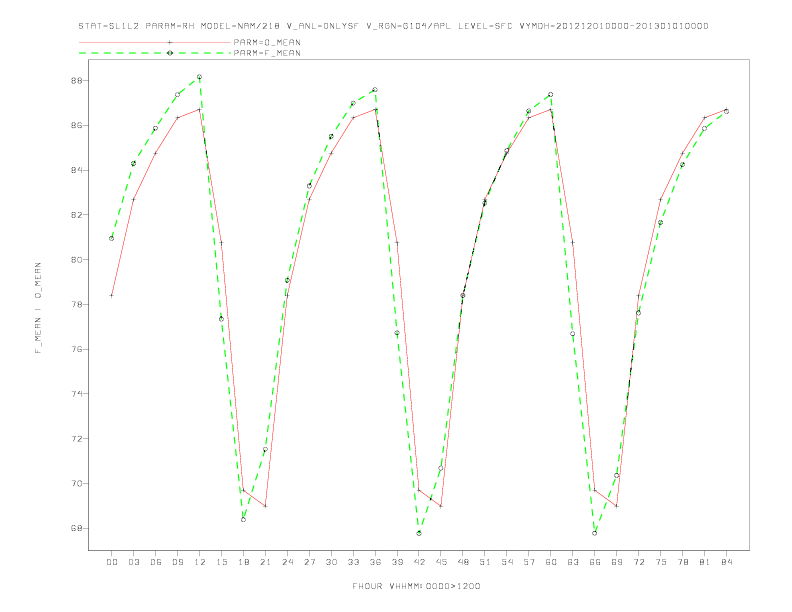Click the x-axis tick label 63
The height and width of the screenshot is (612, 792).
tap(573, 562)
